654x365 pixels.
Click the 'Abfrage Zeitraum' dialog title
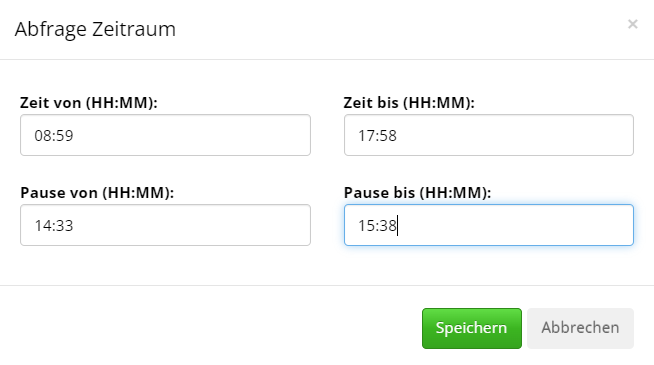(95, 29)
